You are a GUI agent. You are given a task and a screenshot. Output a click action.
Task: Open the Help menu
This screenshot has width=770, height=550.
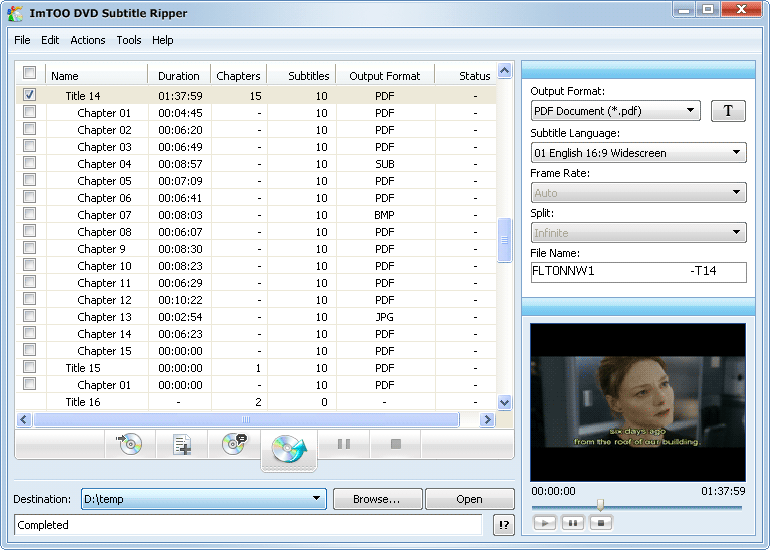pos(163,40)
